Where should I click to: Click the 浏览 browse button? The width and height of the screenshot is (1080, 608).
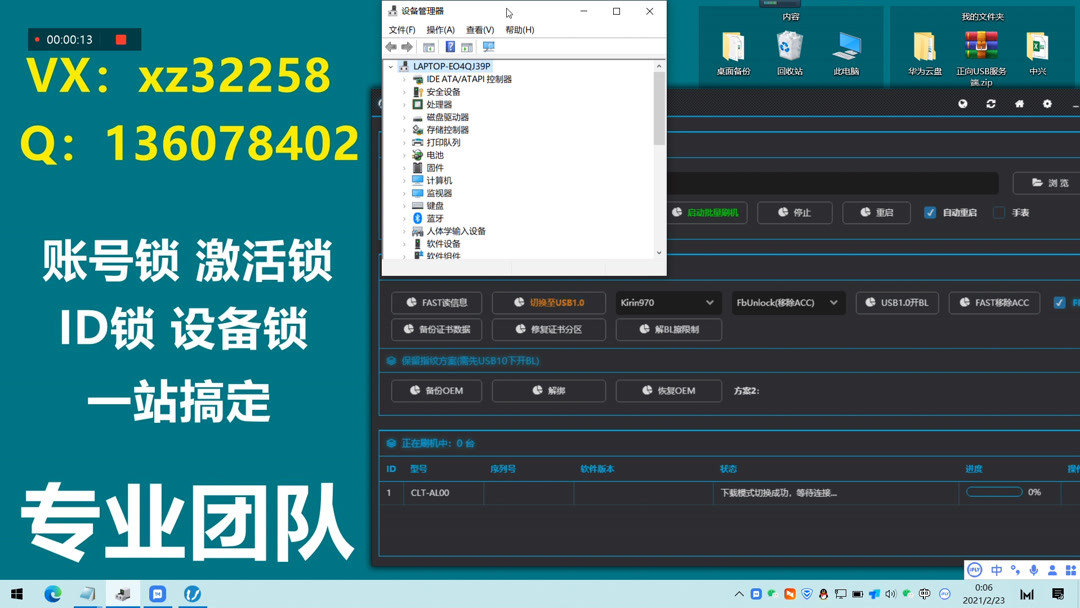[1050, 182]
